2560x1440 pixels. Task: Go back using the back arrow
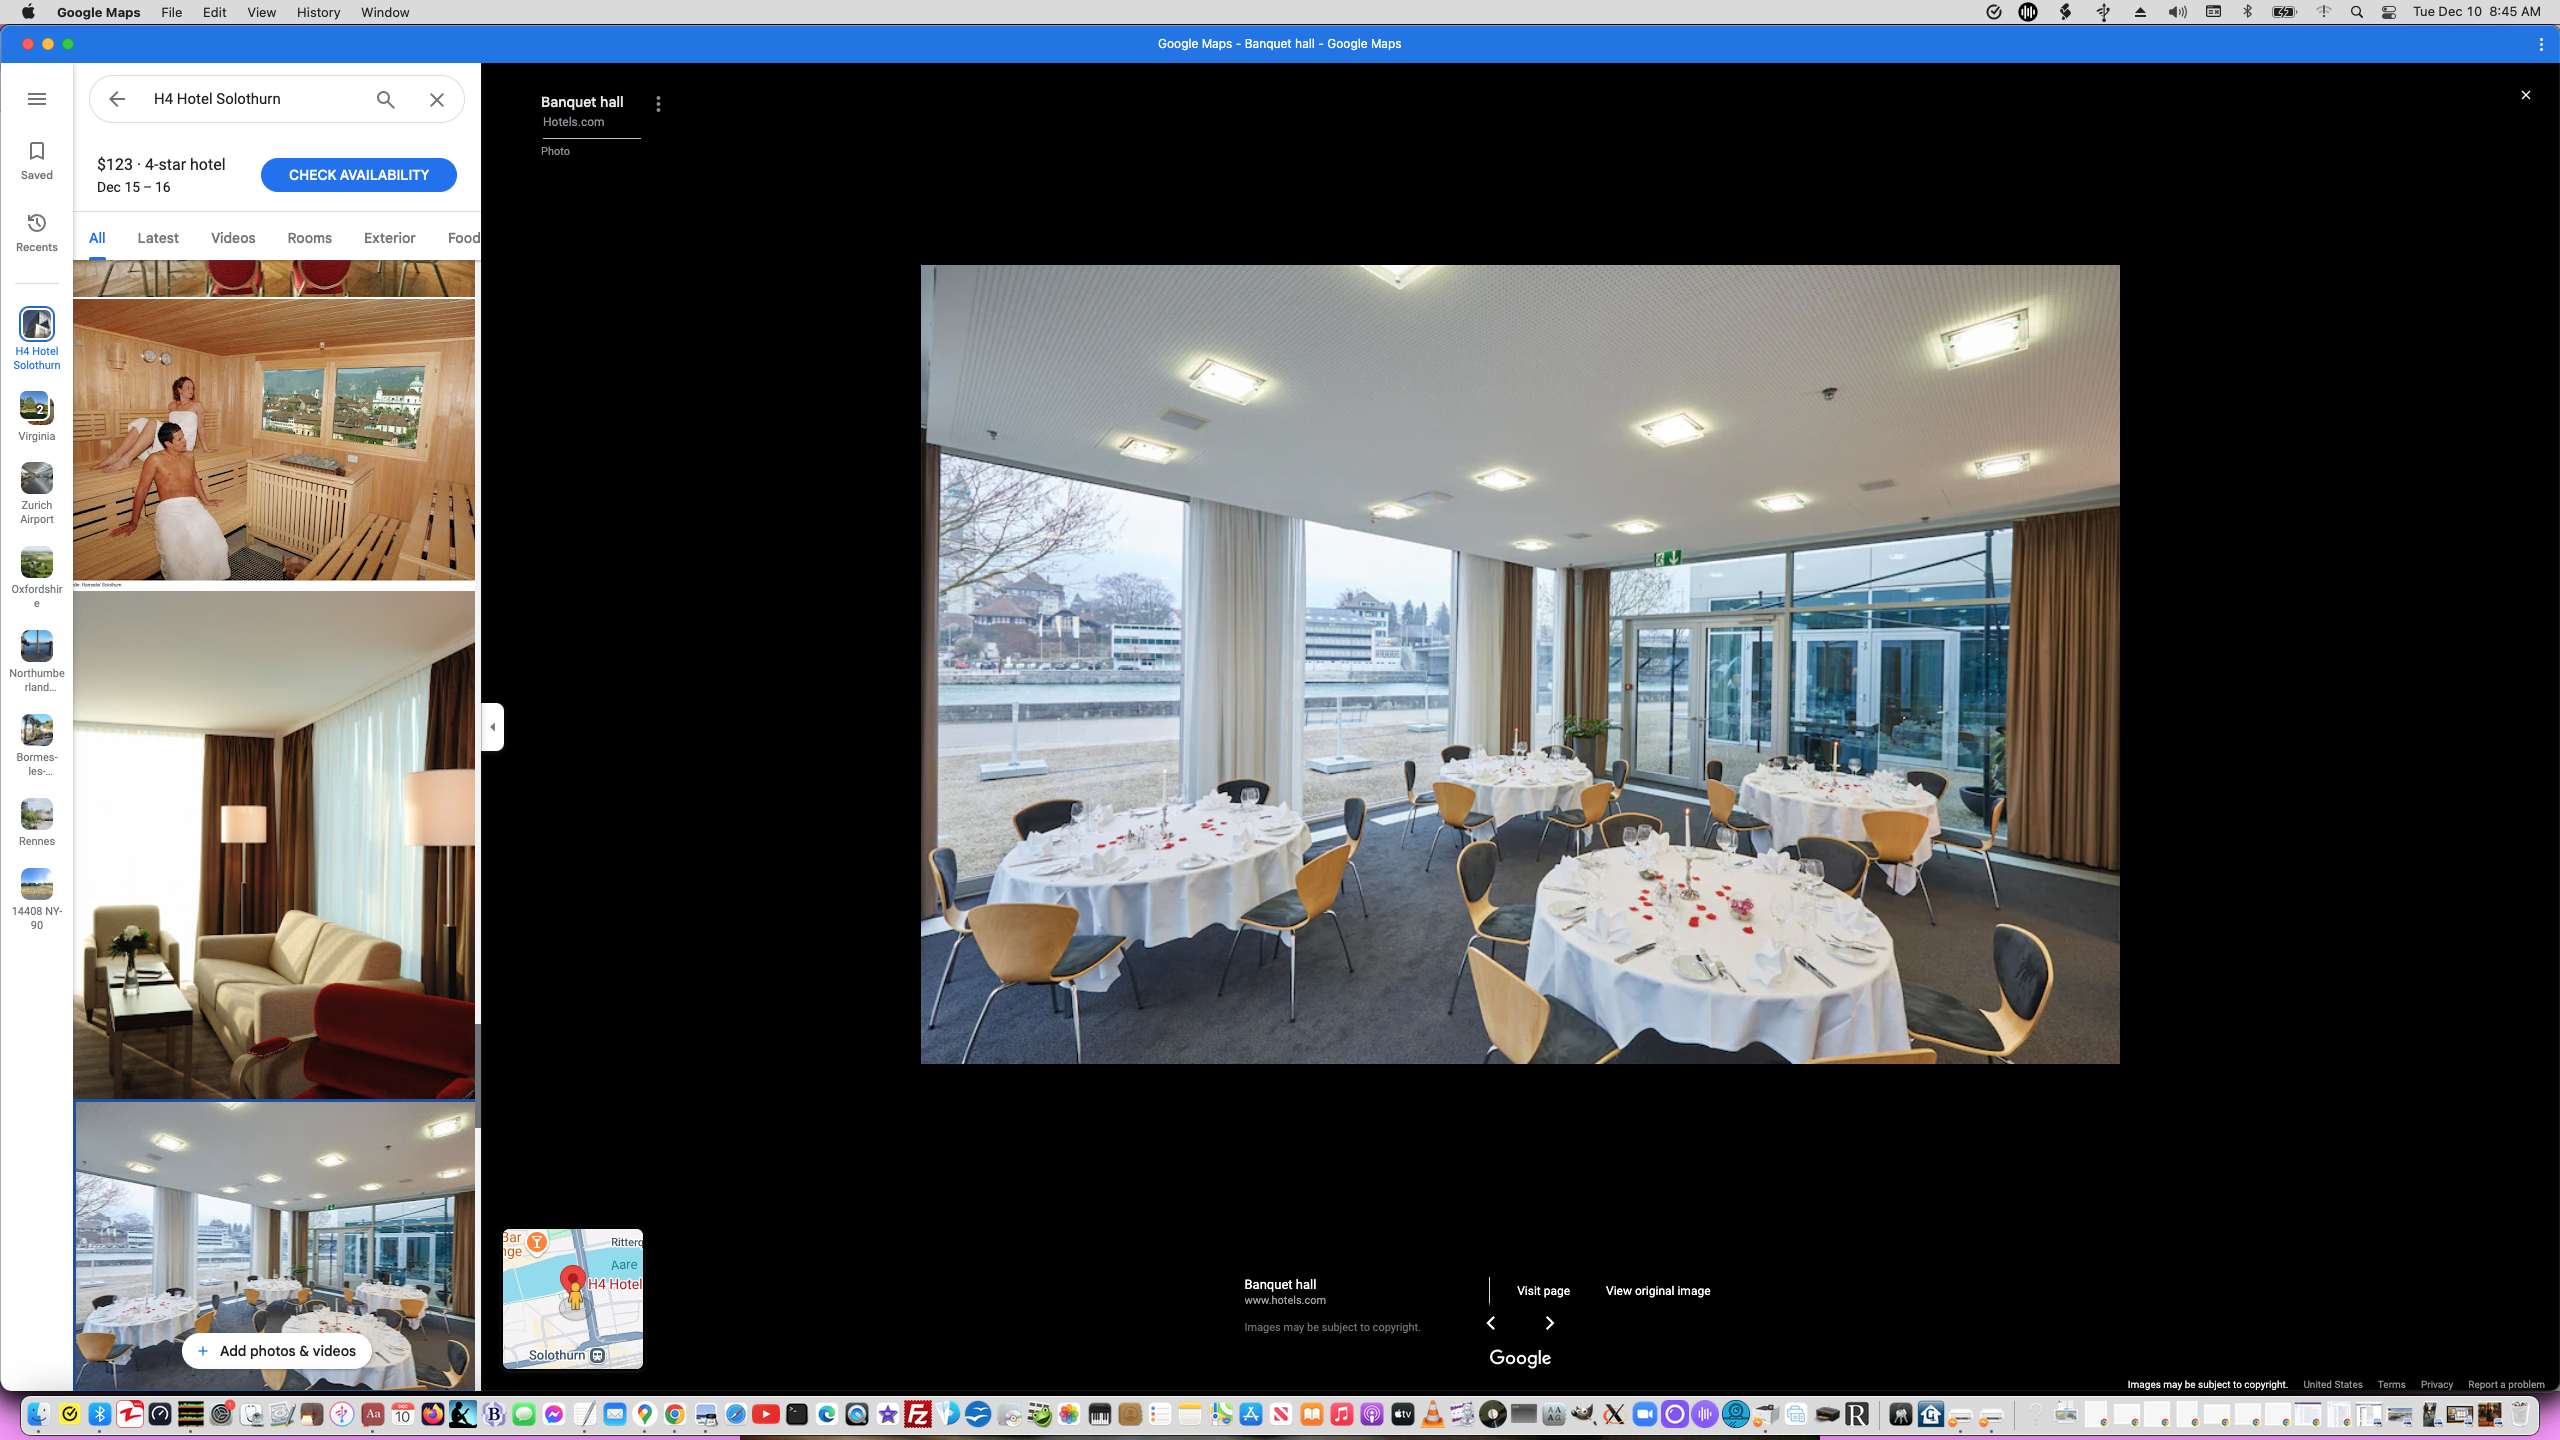pyautogui.click(x=117, y=99)
